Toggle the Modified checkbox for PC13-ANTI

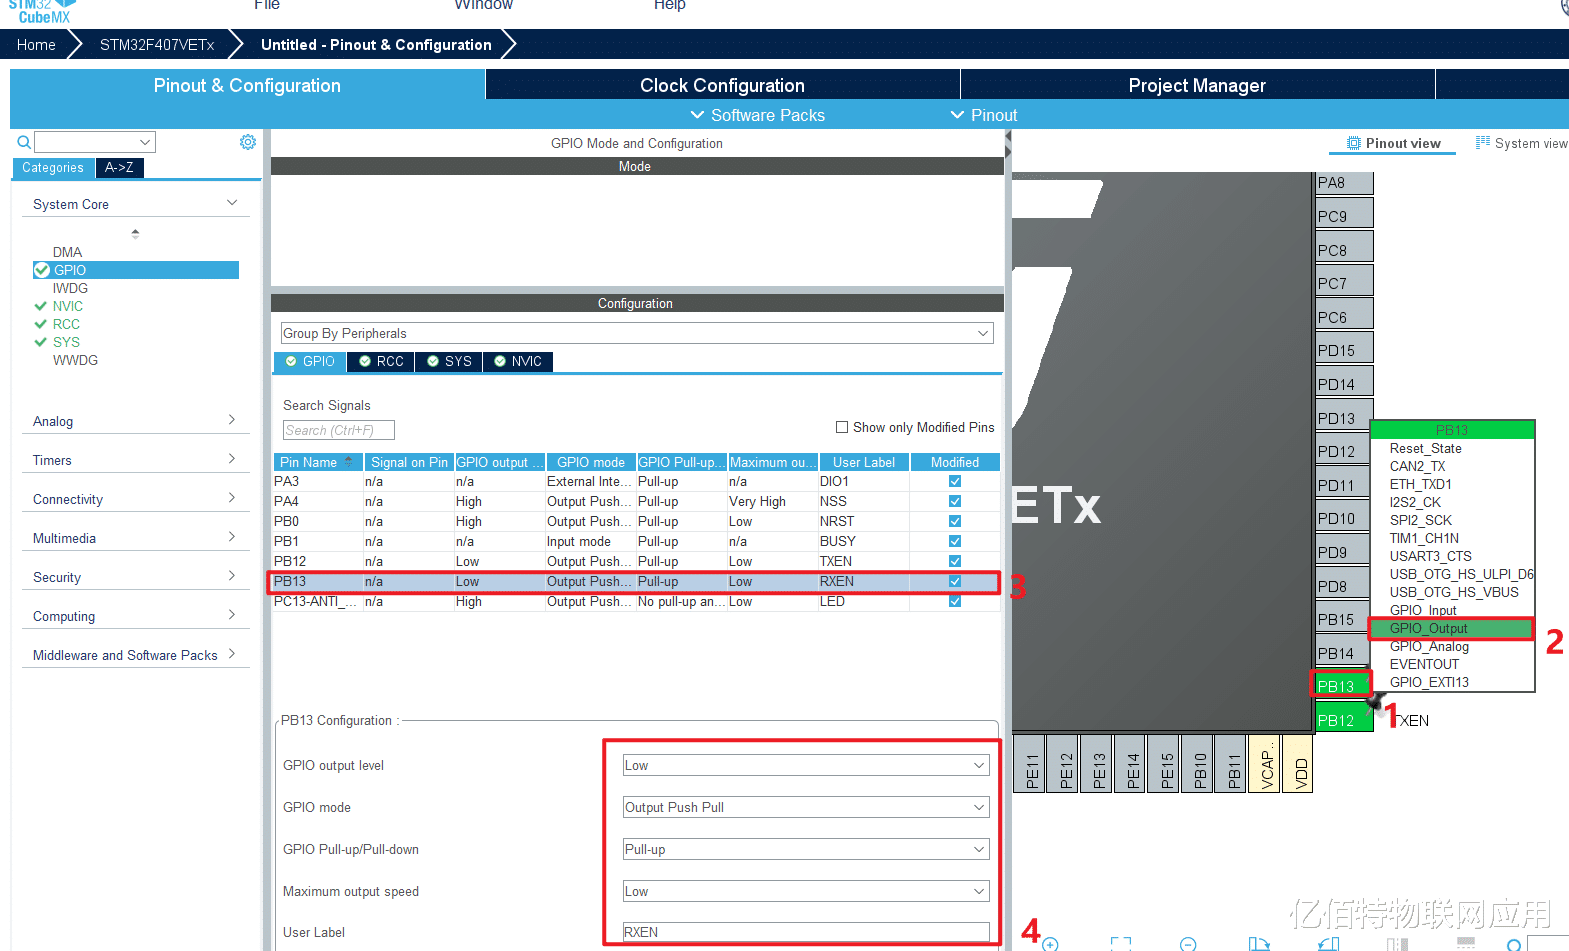coord(955,601)
